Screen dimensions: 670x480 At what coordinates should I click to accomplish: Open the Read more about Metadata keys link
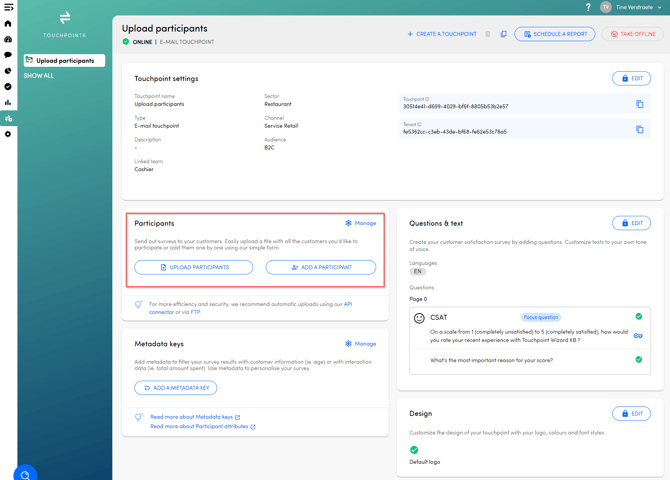coord(194,417)
